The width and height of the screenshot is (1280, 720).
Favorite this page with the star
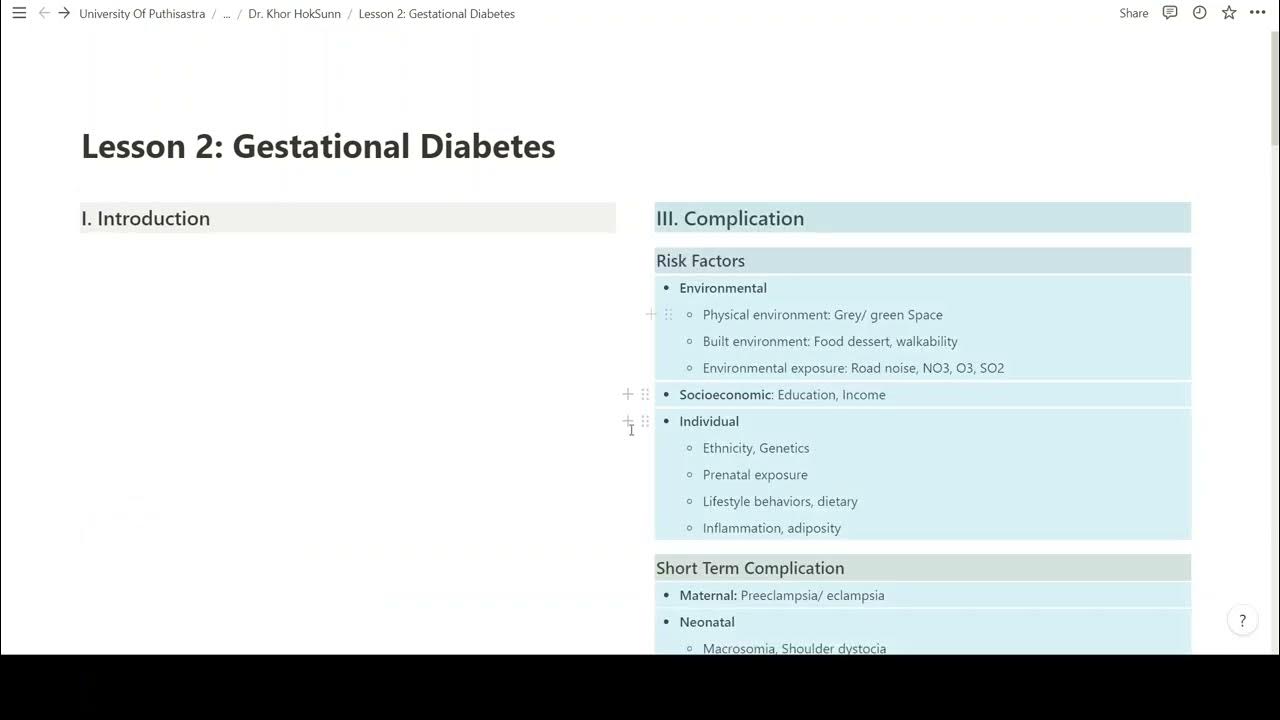coord(1229,13)
